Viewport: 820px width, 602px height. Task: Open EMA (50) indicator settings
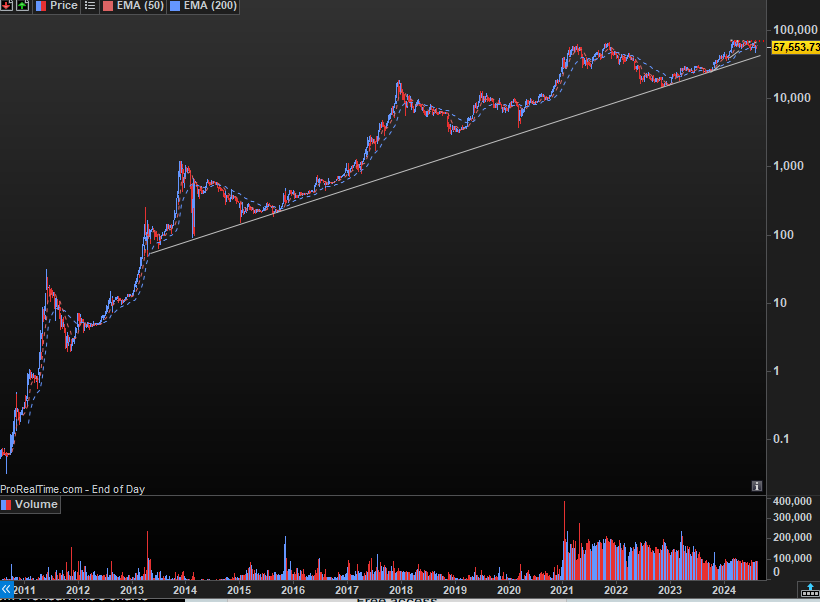tap(140, 6)
